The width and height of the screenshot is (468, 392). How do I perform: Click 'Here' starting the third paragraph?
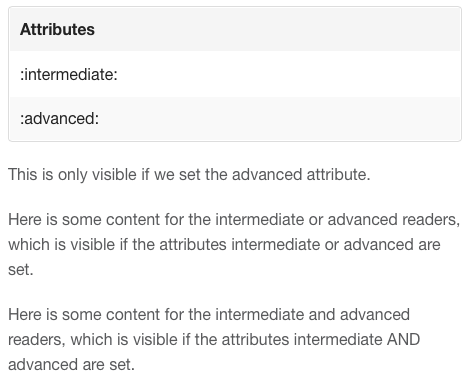click(x=25, y=314)
